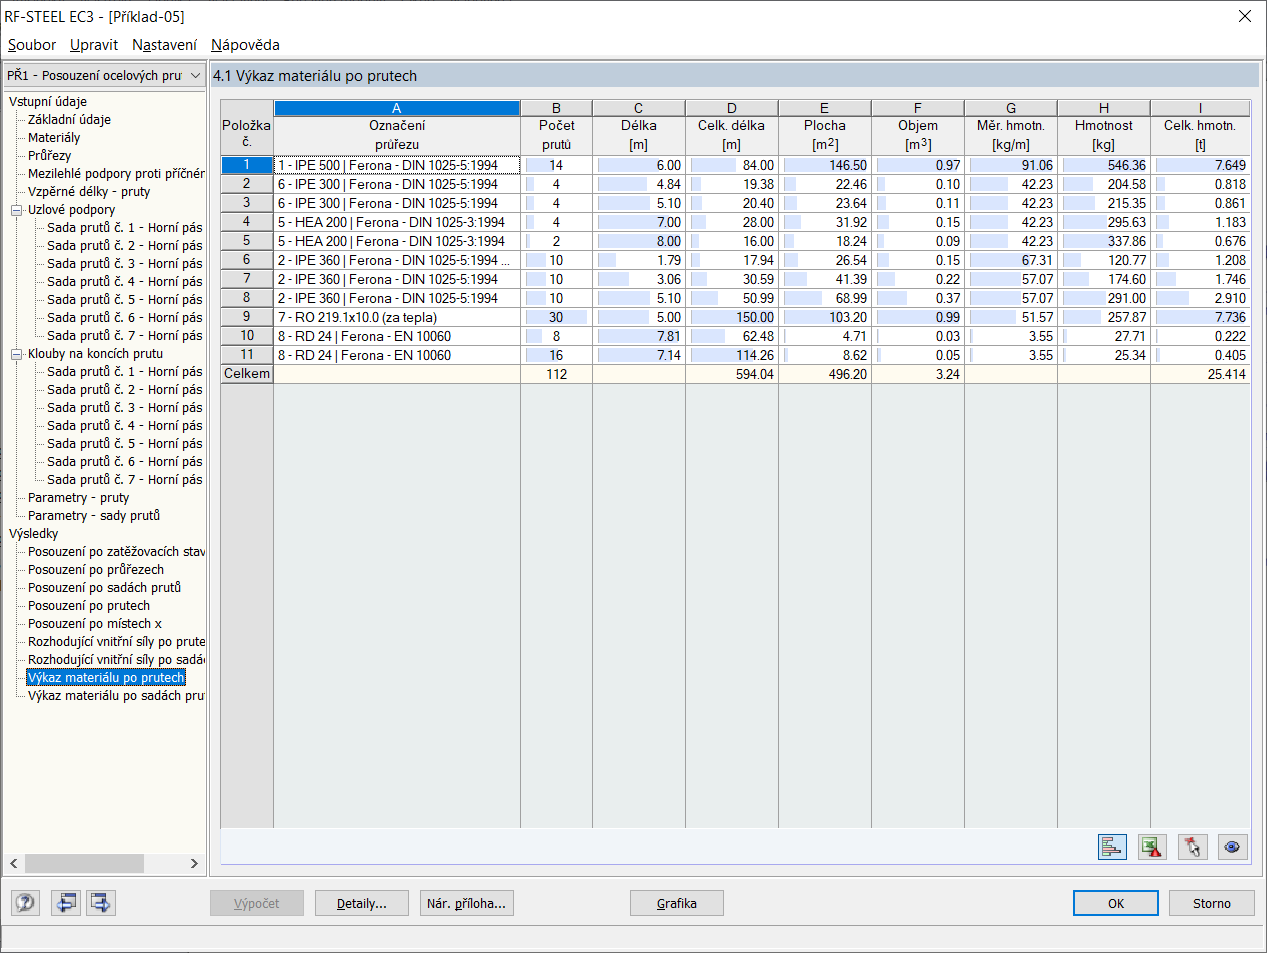This screenshot has height=953, width=1267.
Task: Select Materiály in navigator
Action: pyautogui.click(x=54, y=138)
